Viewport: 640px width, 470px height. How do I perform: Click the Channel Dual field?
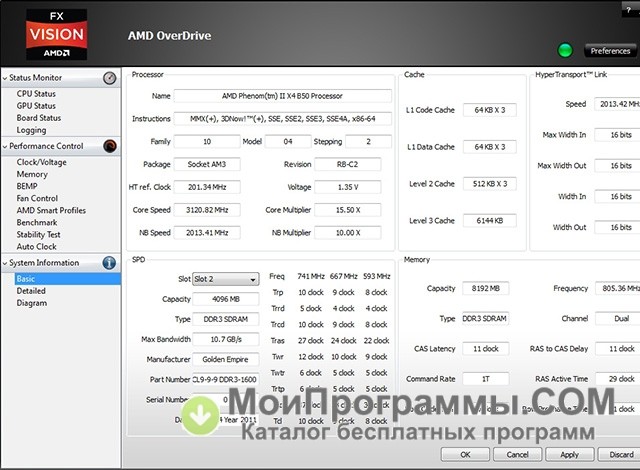click(618, 319)
